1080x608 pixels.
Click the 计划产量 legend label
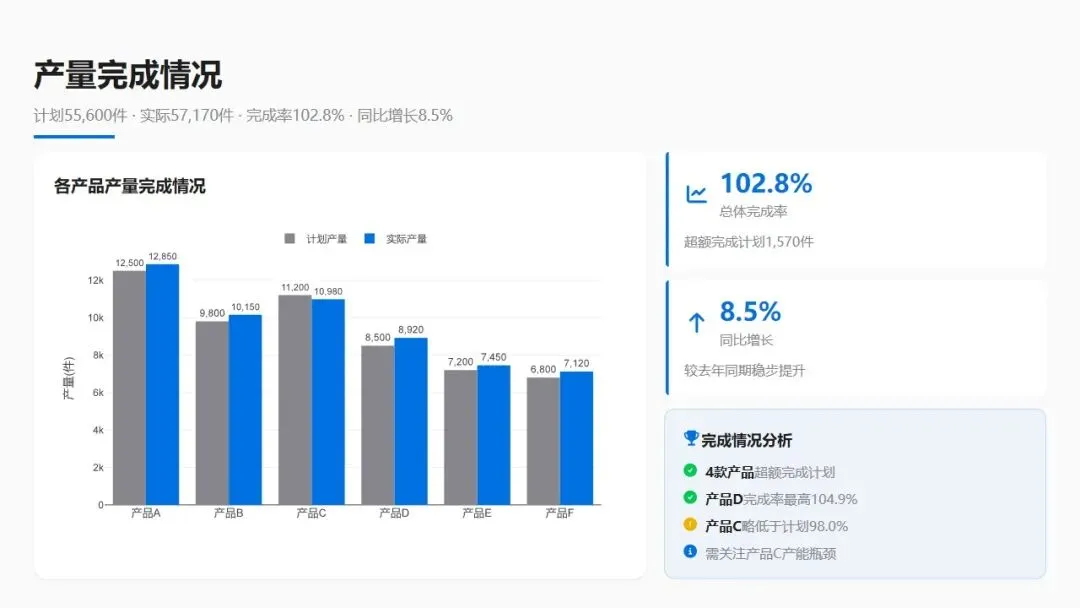[x=326, y=239]
